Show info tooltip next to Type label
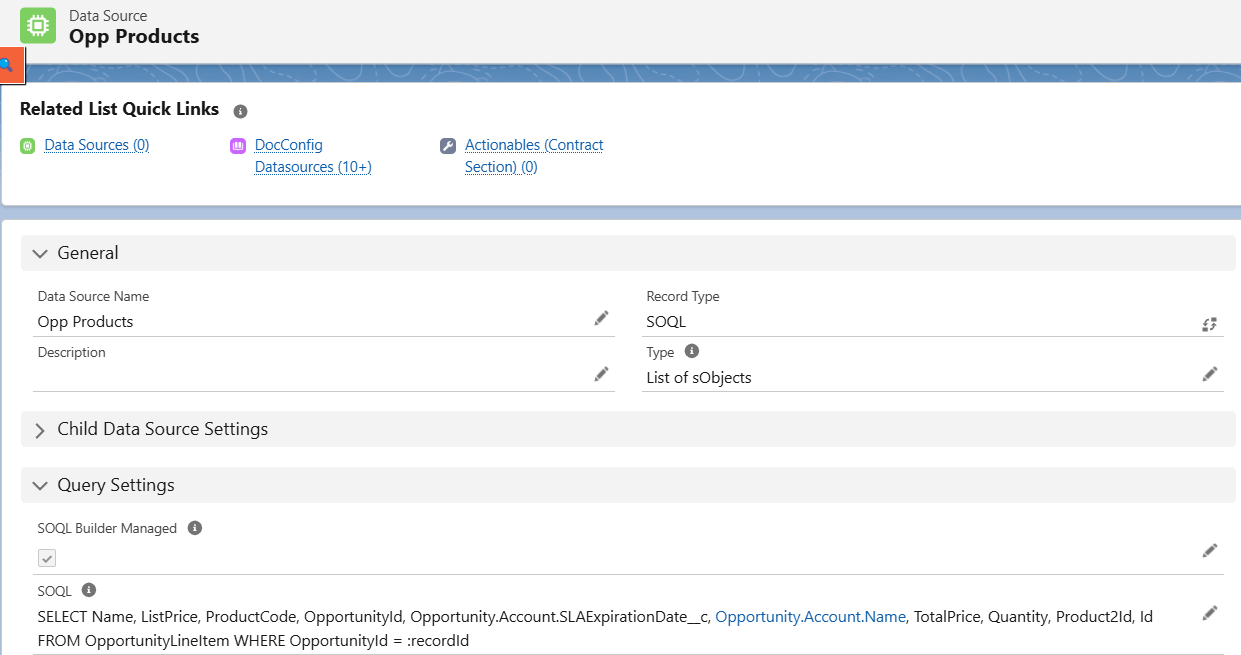Viewport: 1241px width, 655px height. (x=691, y=352)
